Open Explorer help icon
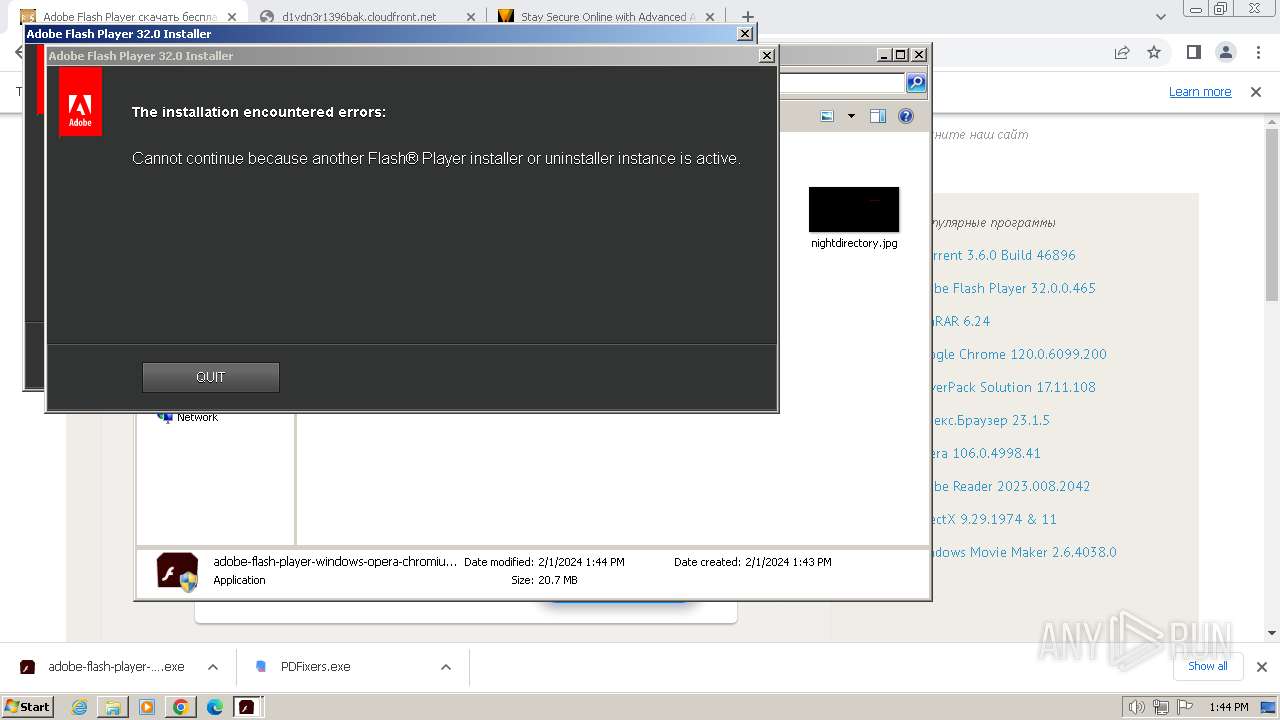 tap(906, 116)
